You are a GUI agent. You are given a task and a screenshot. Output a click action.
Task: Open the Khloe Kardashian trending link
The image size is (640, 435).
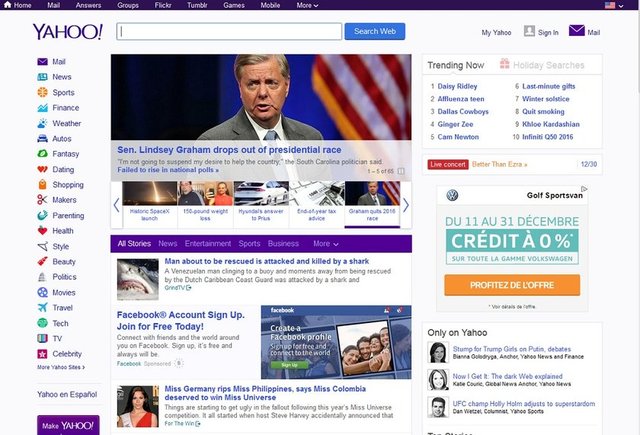coord(551,124)
